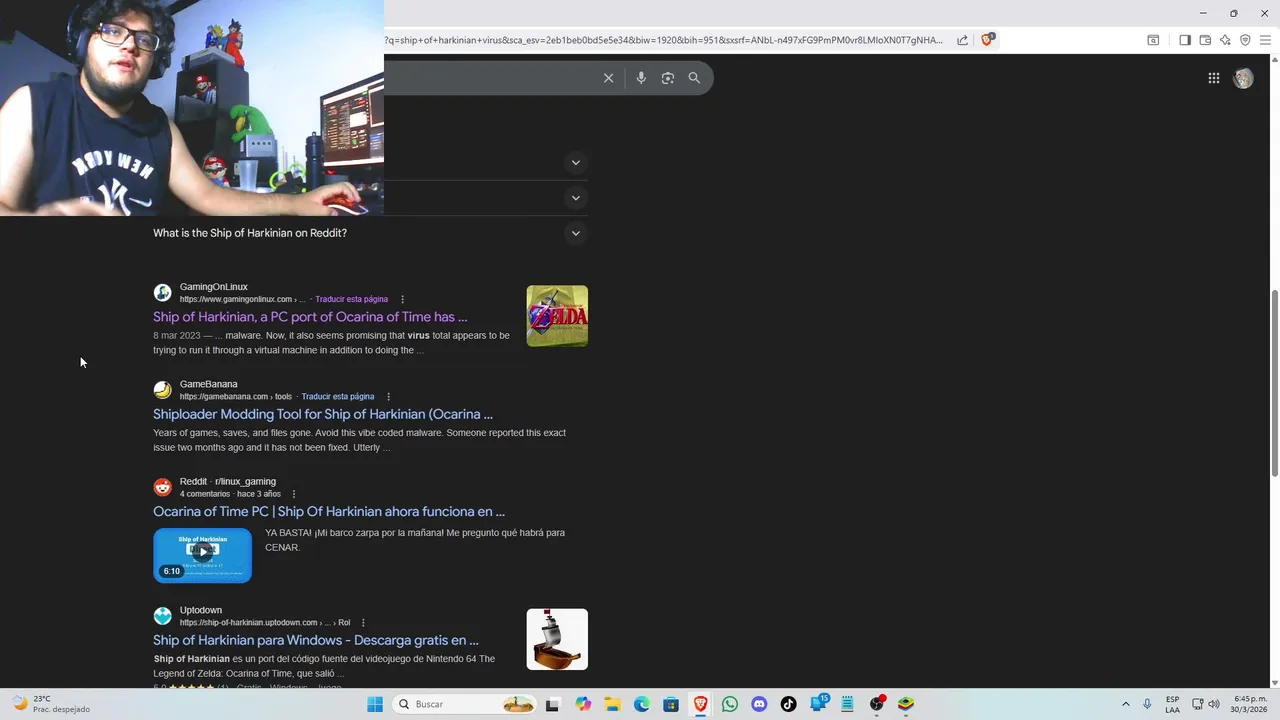Open Brave Leo AI sparkle icon
The width and height of the screenshot is (1280, 720).
tap(1225, 40)
